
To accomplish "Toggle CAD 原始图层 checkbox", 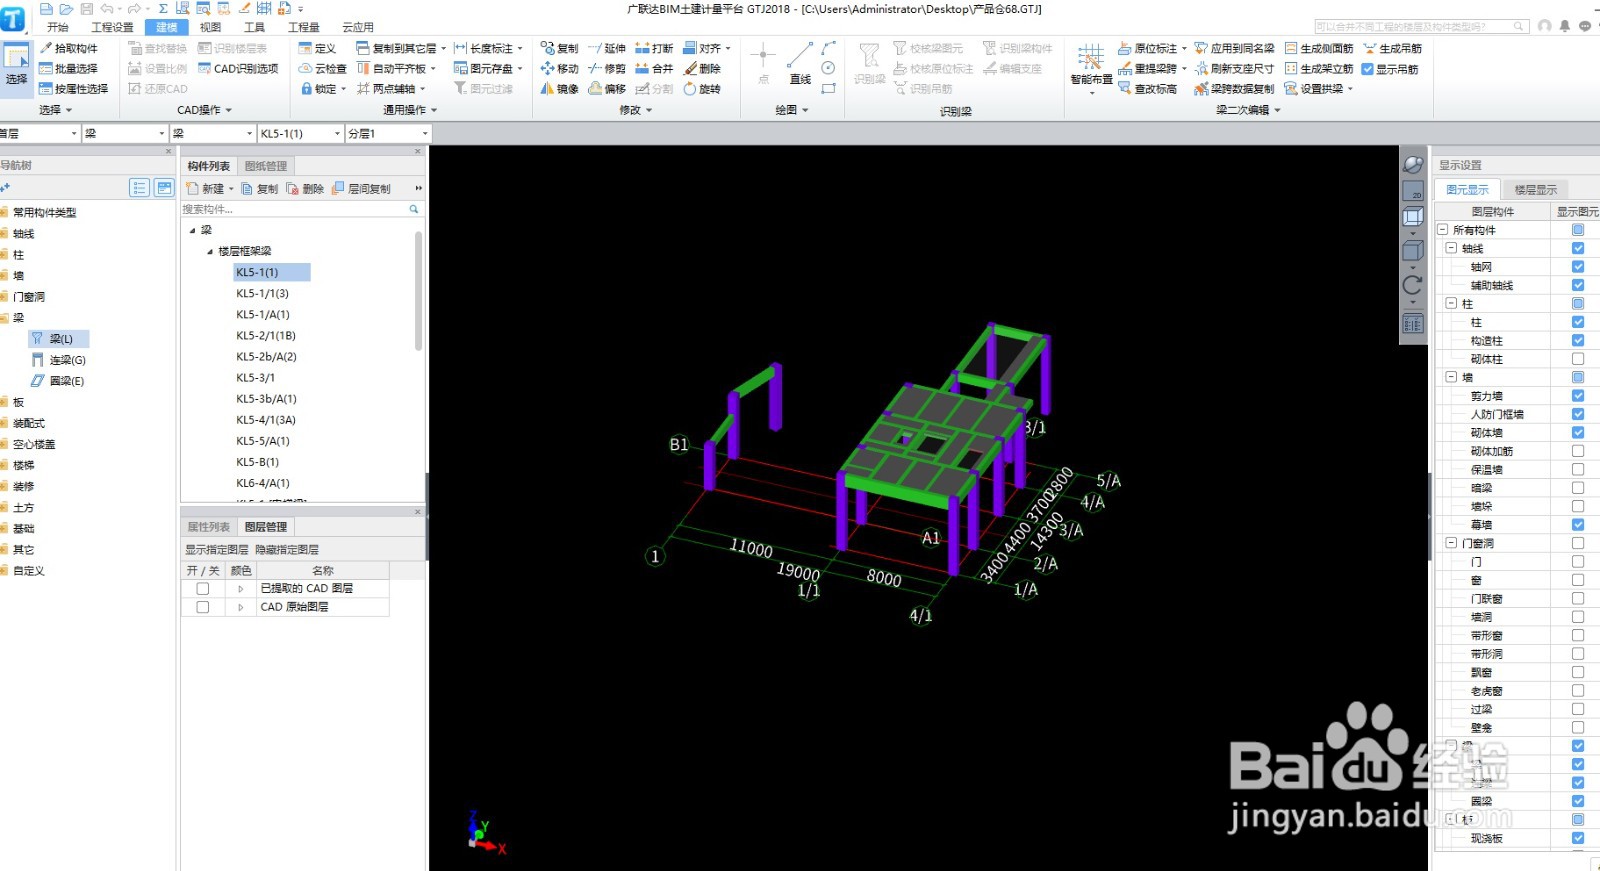I will coord(203,607).
